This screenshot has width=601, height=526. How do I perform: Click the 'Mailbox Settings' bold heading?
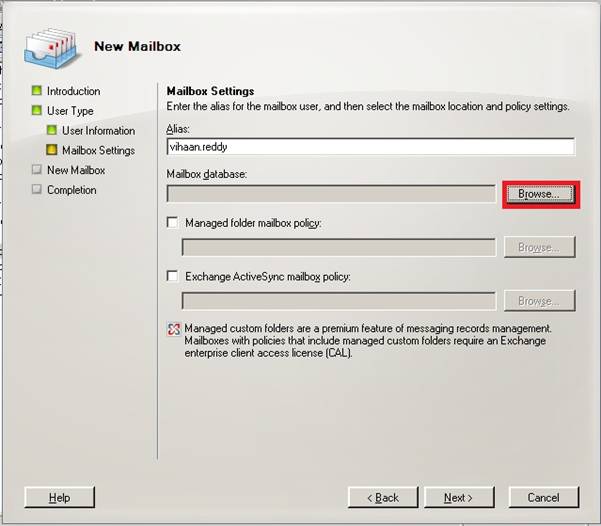pyautogui.click(x=210, y=91)
